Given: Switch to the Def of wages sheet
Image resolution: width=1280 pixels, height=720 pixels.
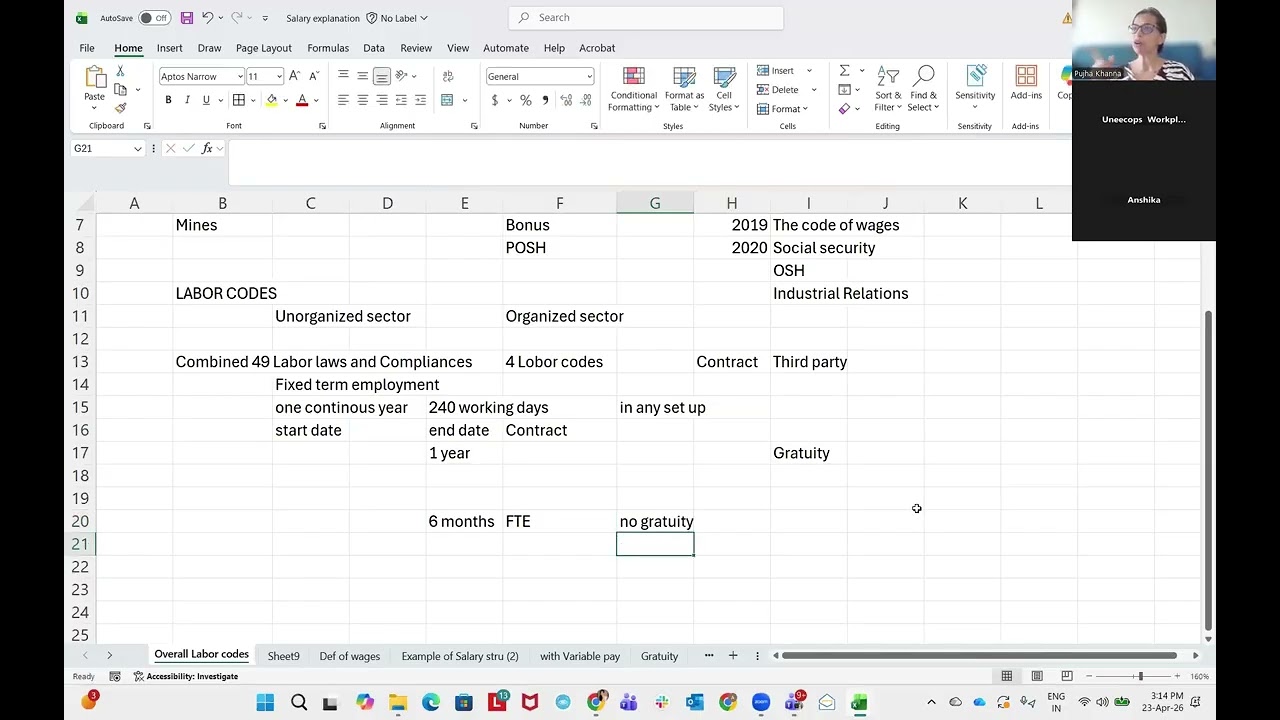Looking at the screenshot, I should (350, 656).
